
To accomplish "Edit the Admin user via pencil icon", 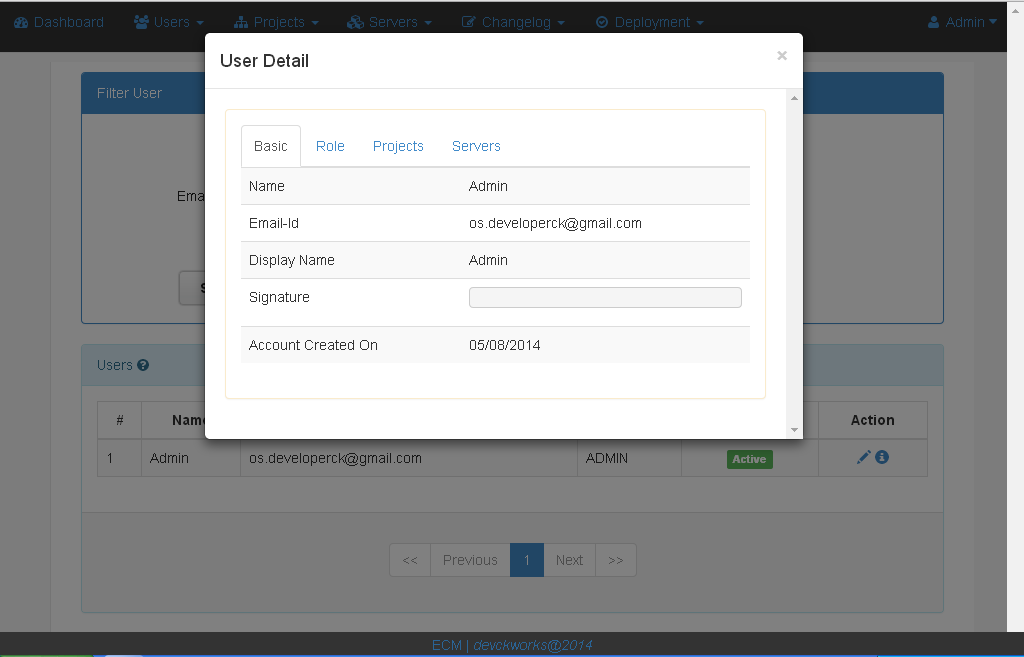I will [862, 457].
